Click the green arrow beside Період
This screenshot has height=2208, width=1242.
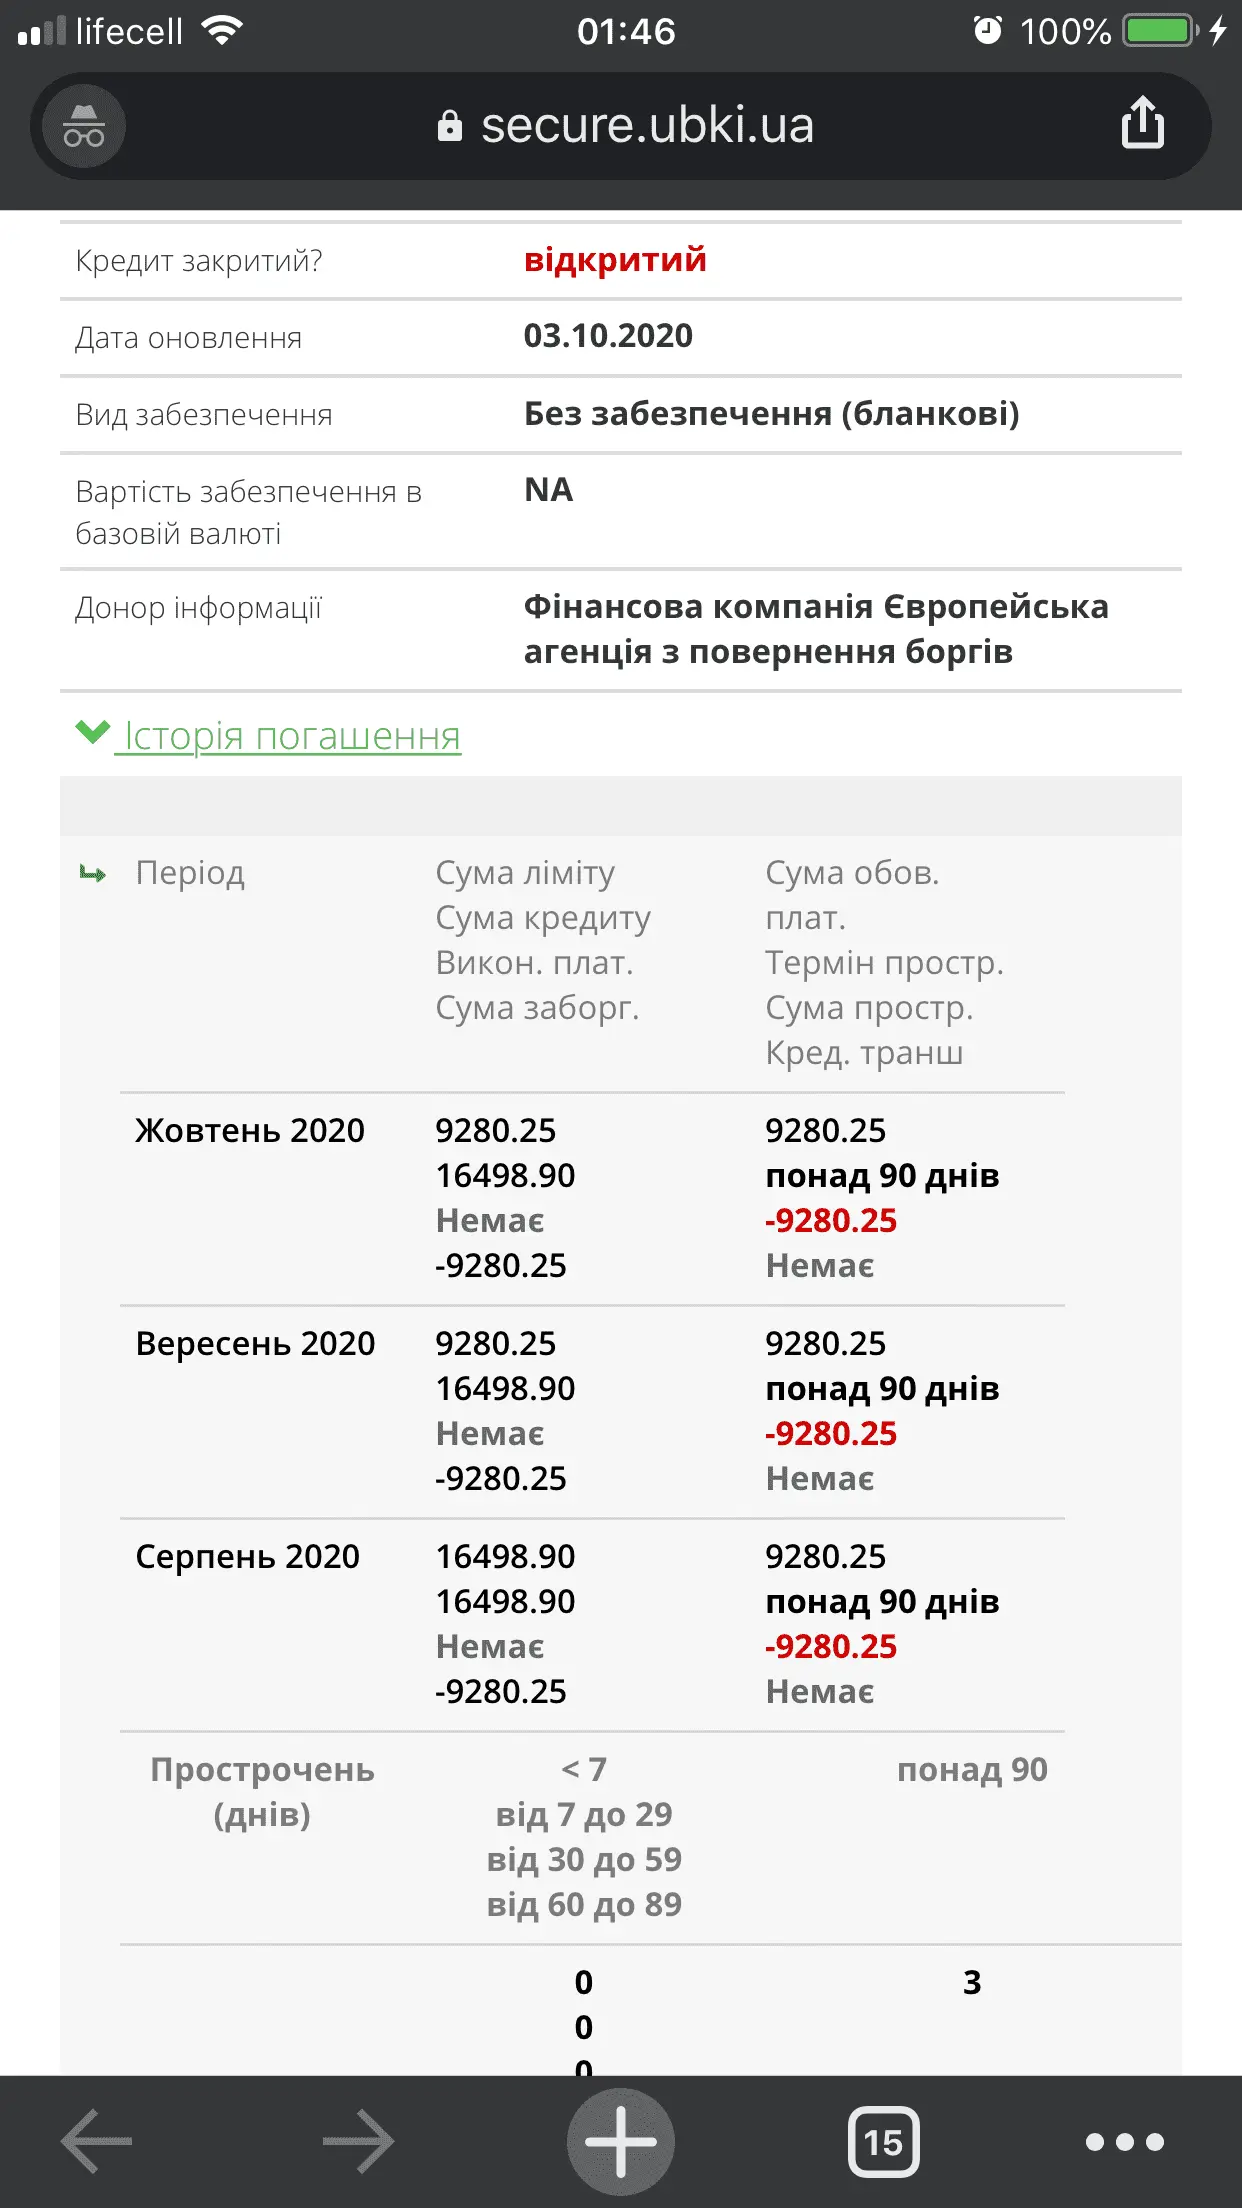[x=93, y=874]
